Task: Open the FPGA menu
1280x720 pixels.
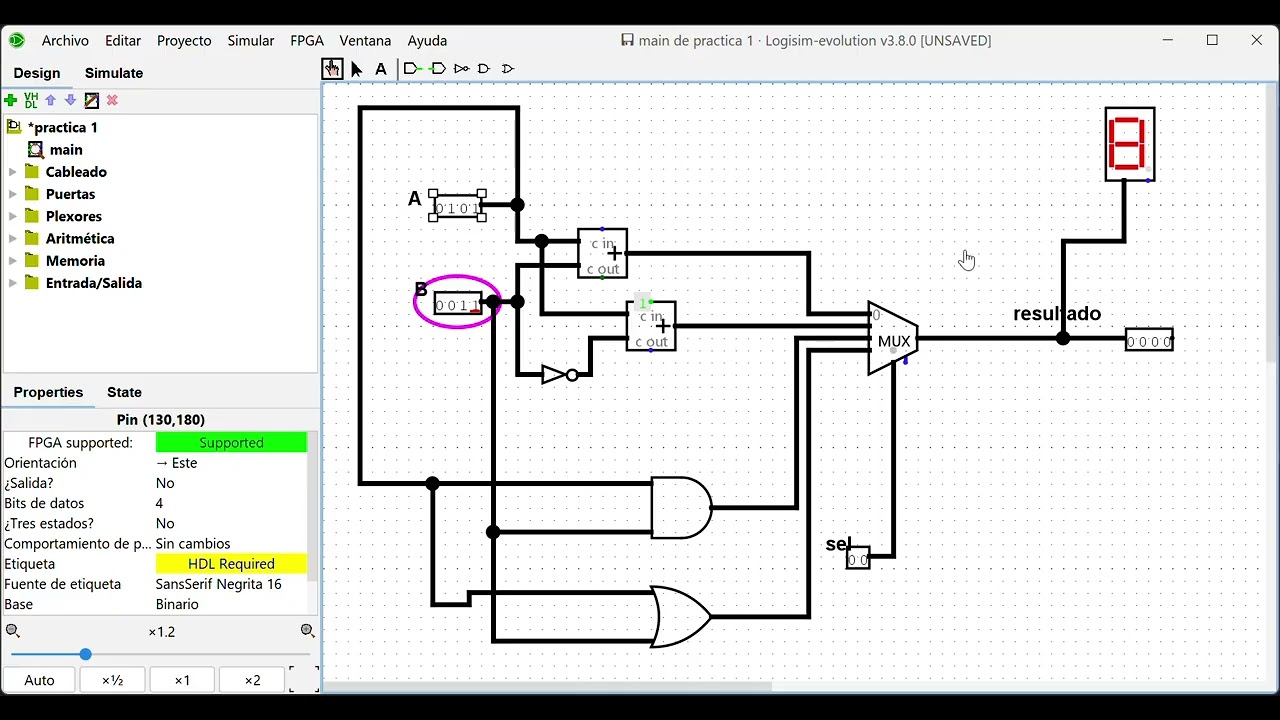Action: pos(307,41)
